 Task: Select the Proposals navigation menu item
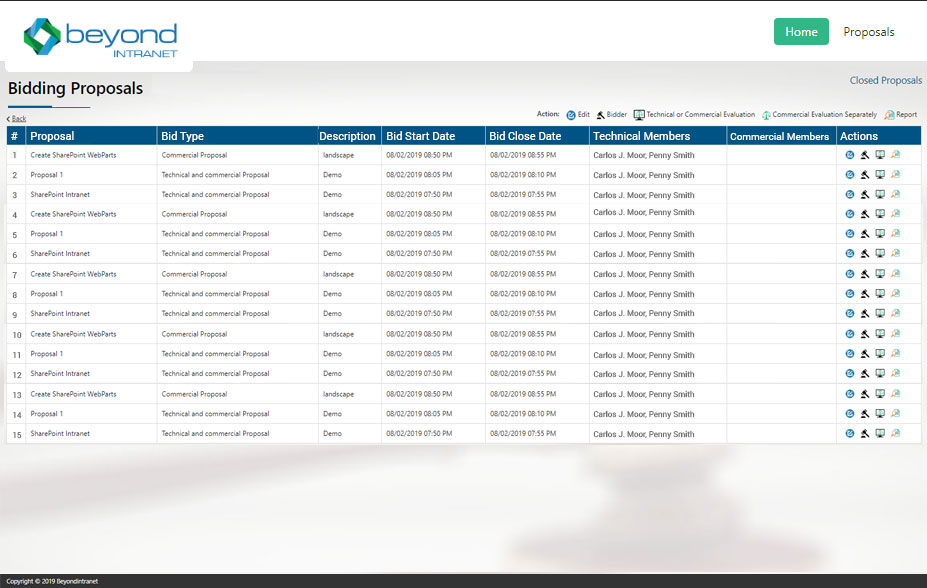tap(867, 31)
